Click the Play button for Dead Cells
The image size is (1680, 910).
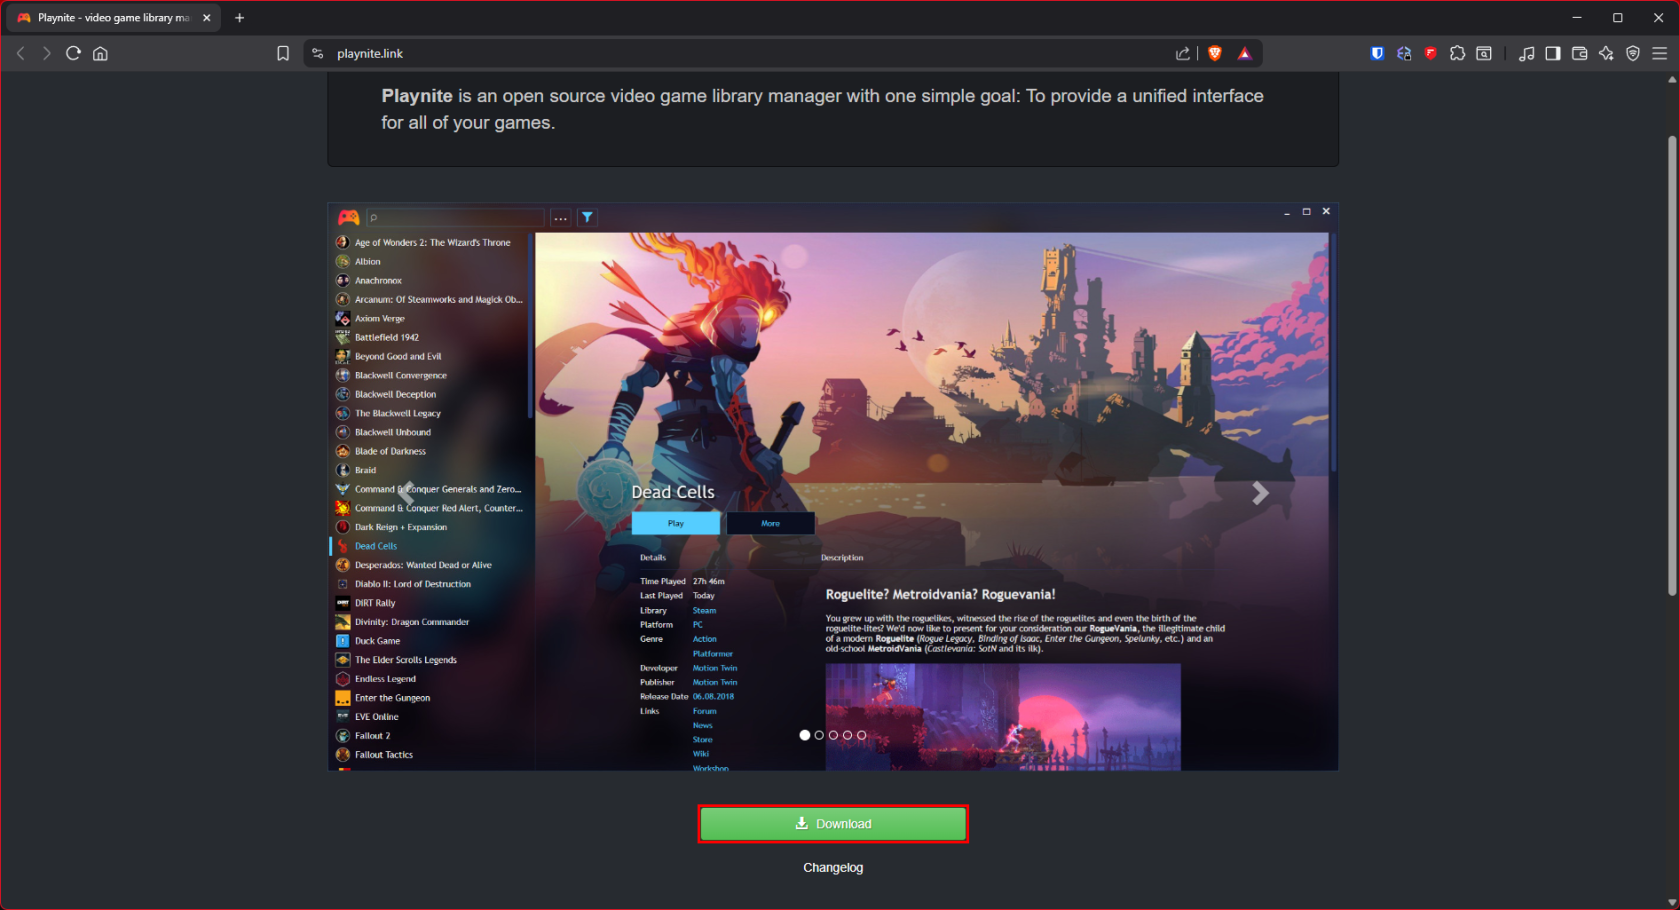(x=676, y=523)
